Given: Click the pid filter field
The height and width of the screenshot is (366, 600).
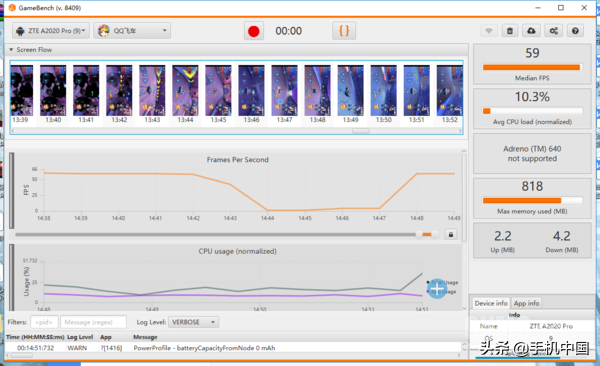Looking at the screenshot, I should coord(44,322).
